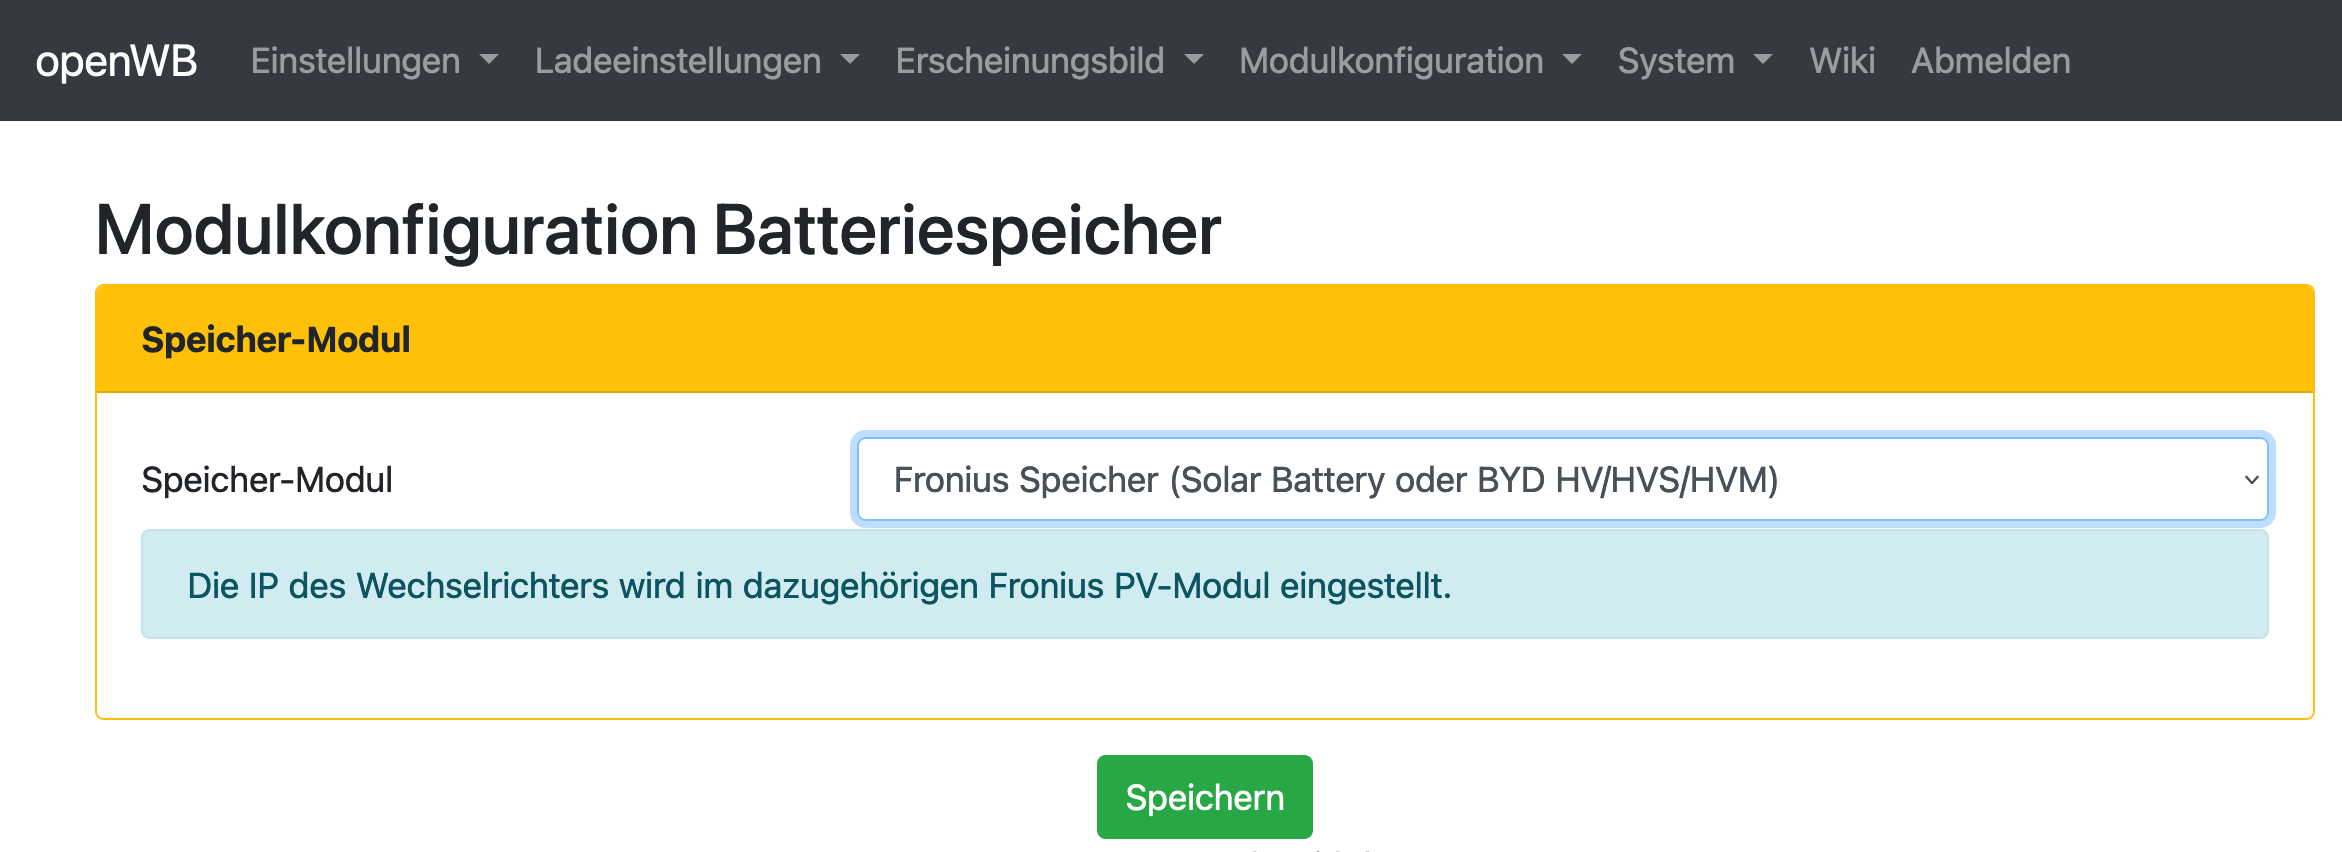The image size is (2342, 852).
Task: Go to the Wiki link
Action: click(x=1841, y=61)
